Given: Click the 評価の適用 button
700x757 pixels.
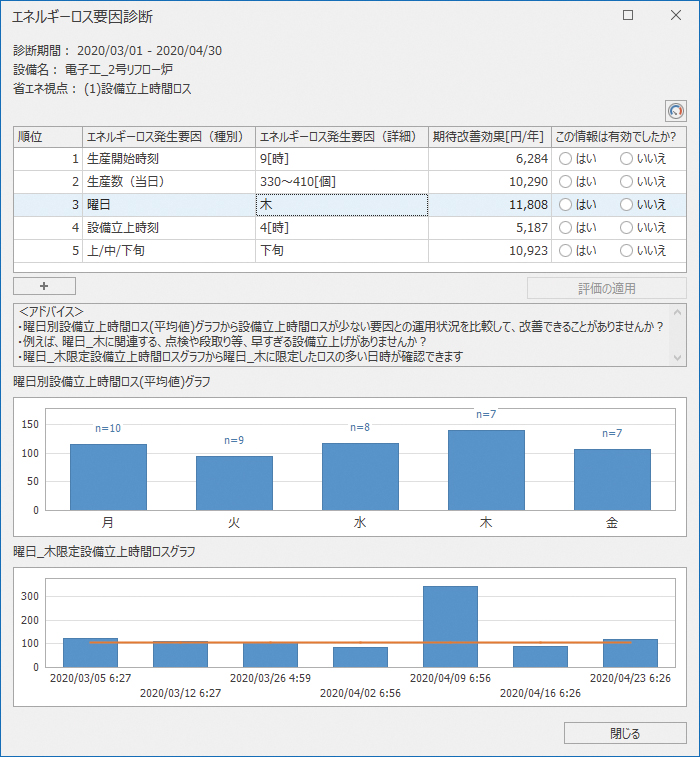Looking at the screenshot, I should point(606,288).
